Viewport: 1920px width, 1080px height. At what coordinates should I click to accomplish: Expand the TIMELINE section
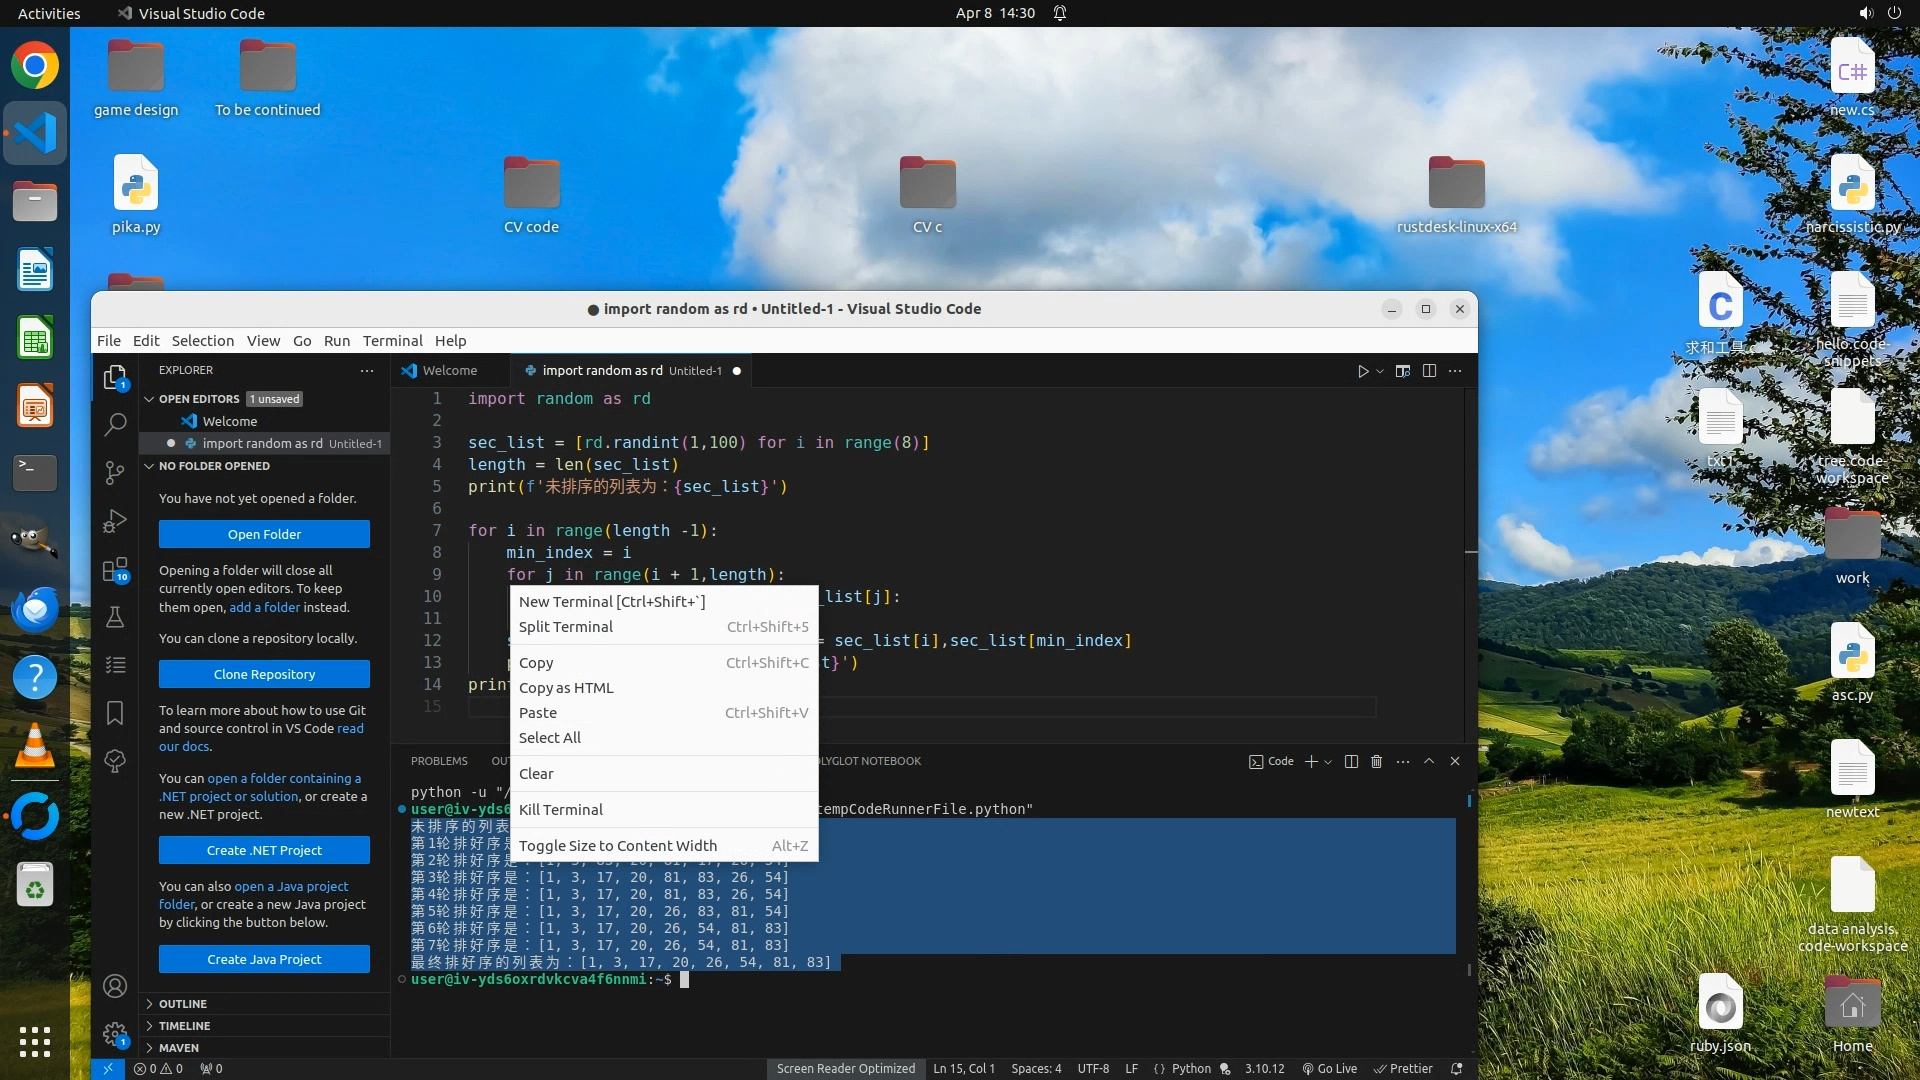pos(184,1026)
